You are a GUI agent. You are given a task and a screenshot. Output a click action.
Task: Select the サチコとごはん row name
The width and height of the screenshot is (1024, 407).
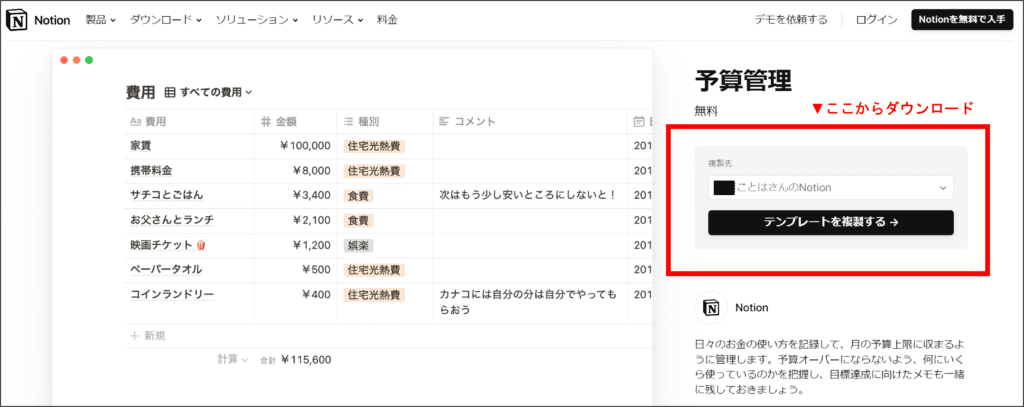click(167, 195)
